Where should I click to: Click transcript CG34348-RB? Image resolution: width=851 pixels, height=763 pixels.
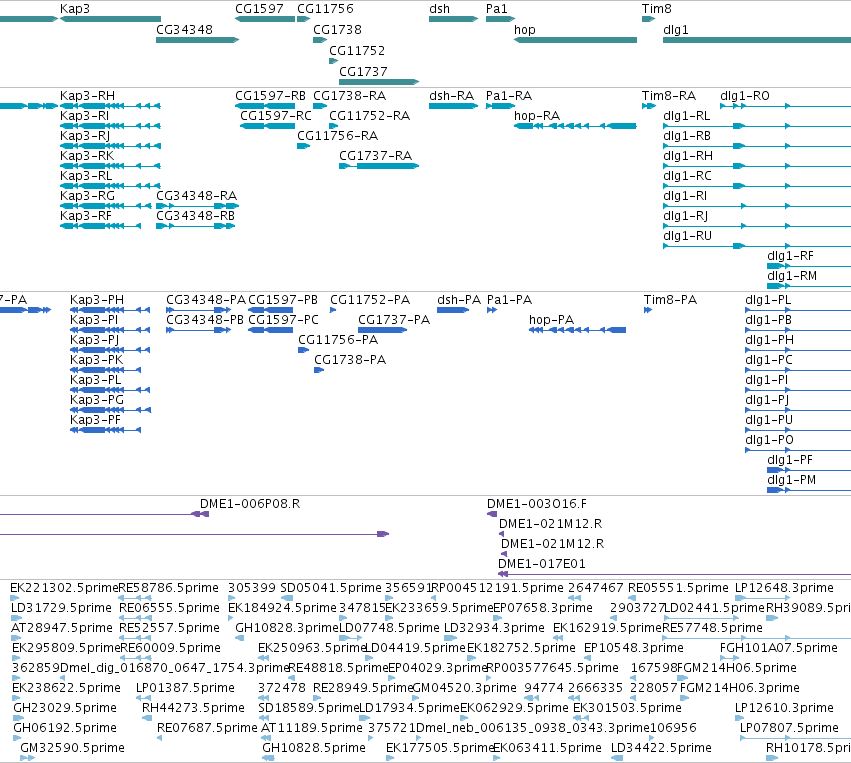point(195,226)
